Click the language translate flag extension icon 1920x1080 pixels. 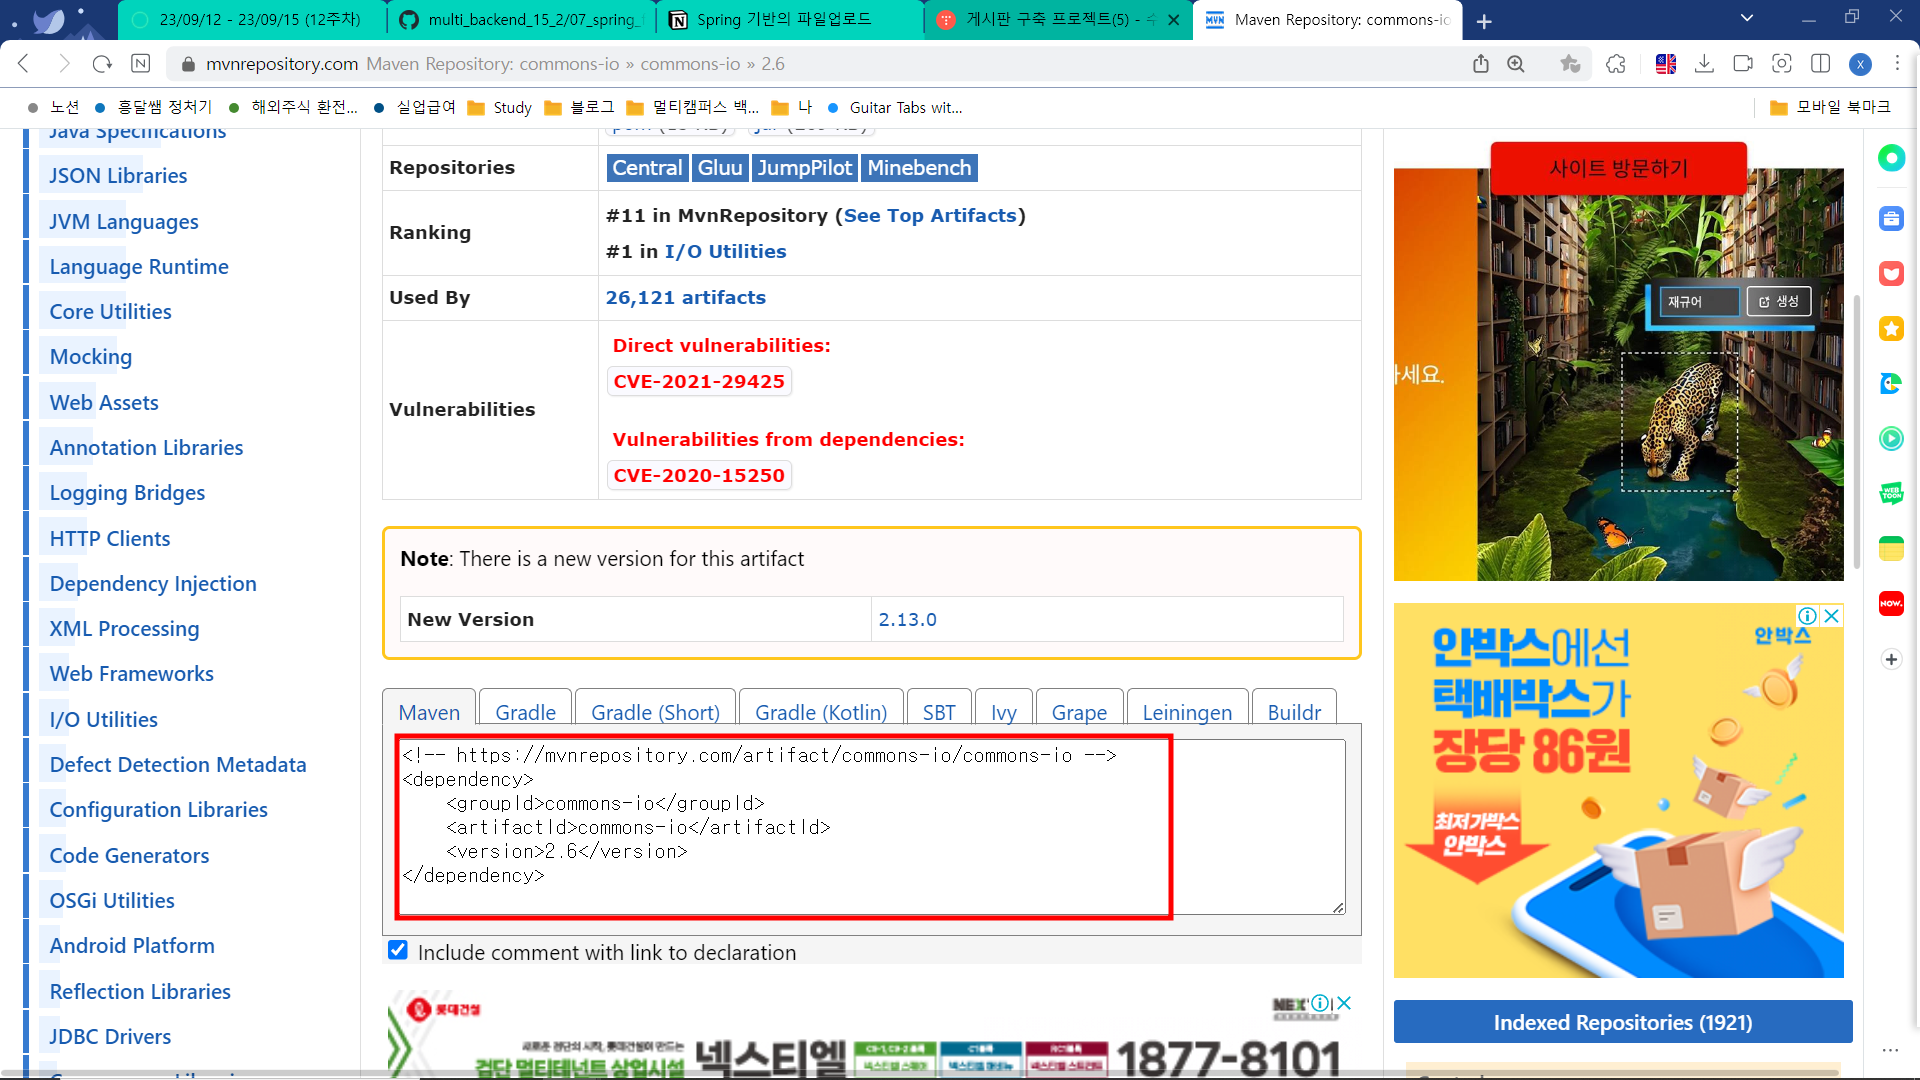1666,64
